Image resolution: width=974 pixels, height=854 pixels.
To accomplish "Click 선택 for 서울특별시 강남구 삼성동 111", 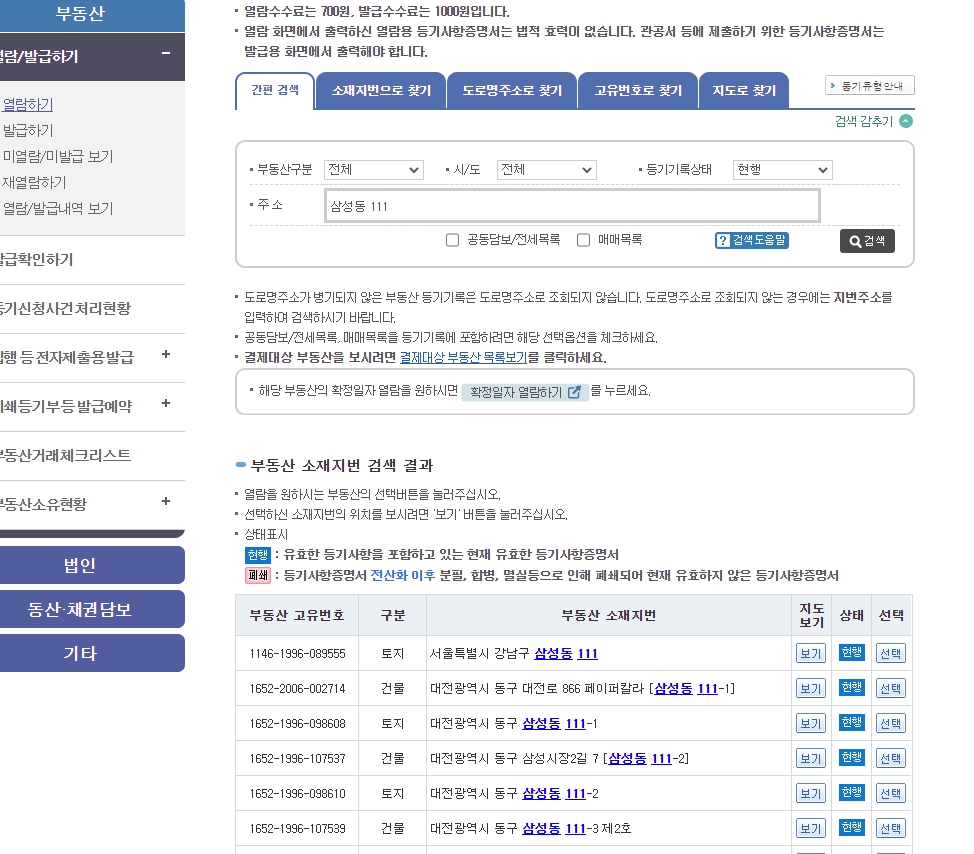I will 891,653.
